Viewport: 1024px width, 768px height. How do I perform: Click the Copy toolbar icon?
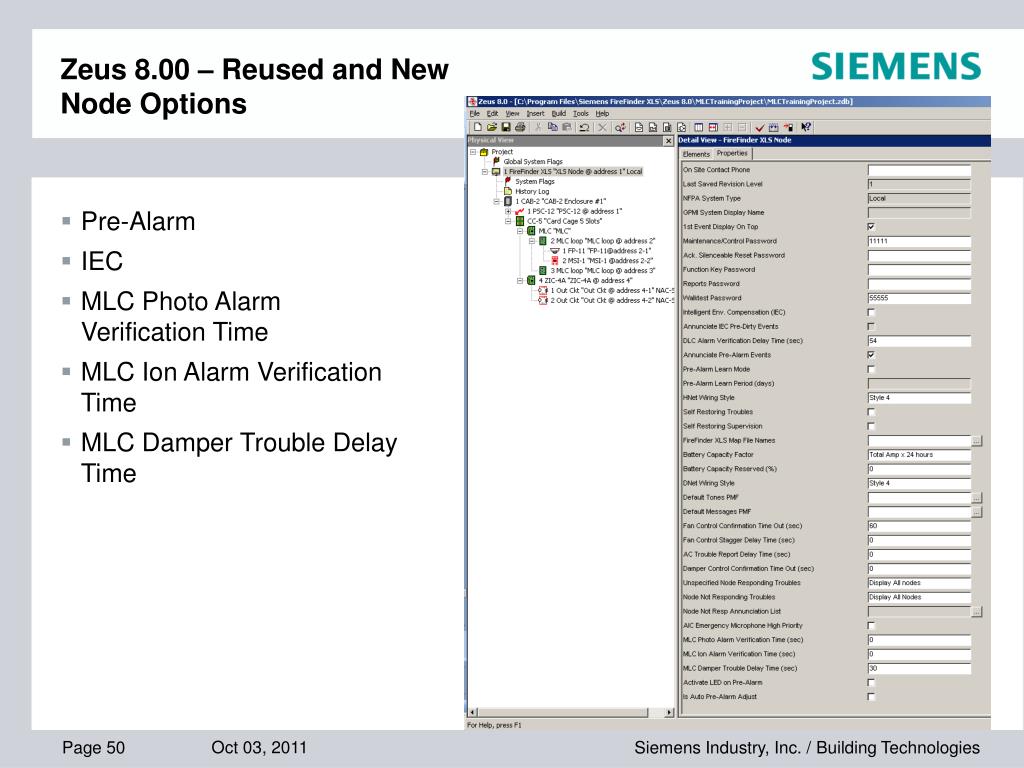point(552,127)
